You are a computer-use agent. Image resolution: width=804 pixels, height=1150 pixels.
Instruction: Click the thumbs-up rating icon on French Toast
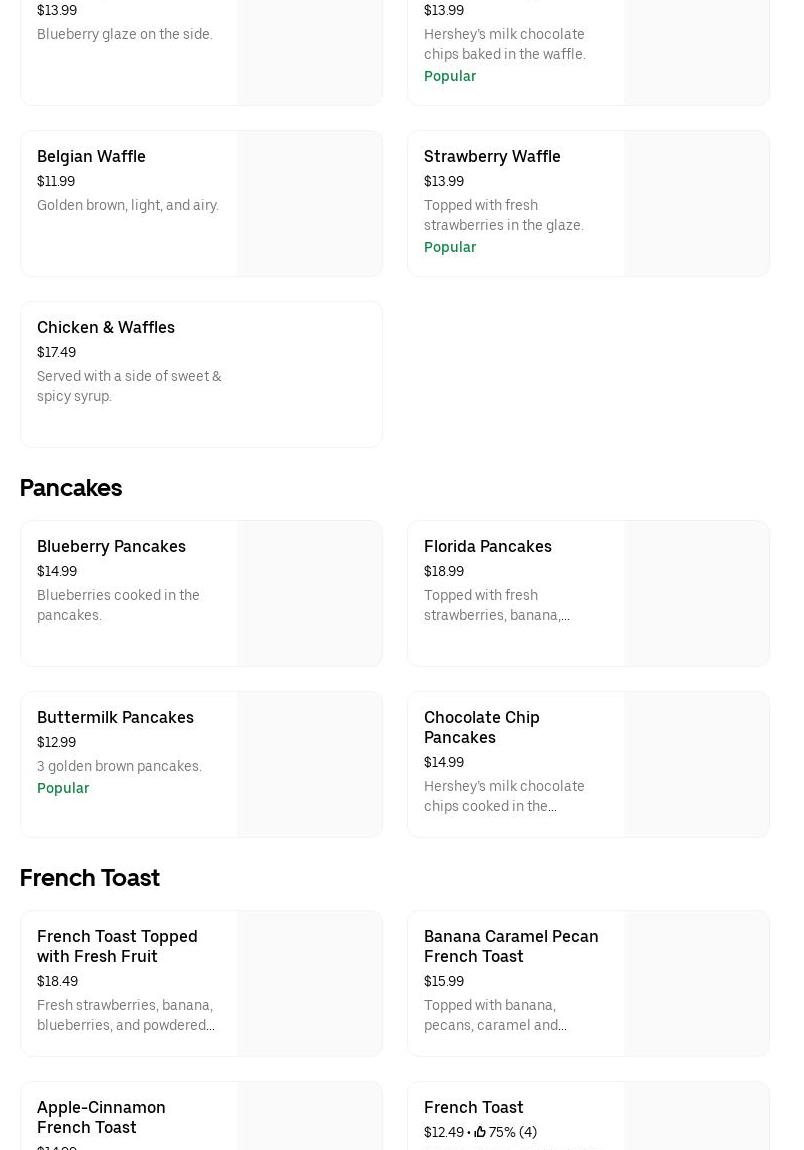(x=480, y=1132)
